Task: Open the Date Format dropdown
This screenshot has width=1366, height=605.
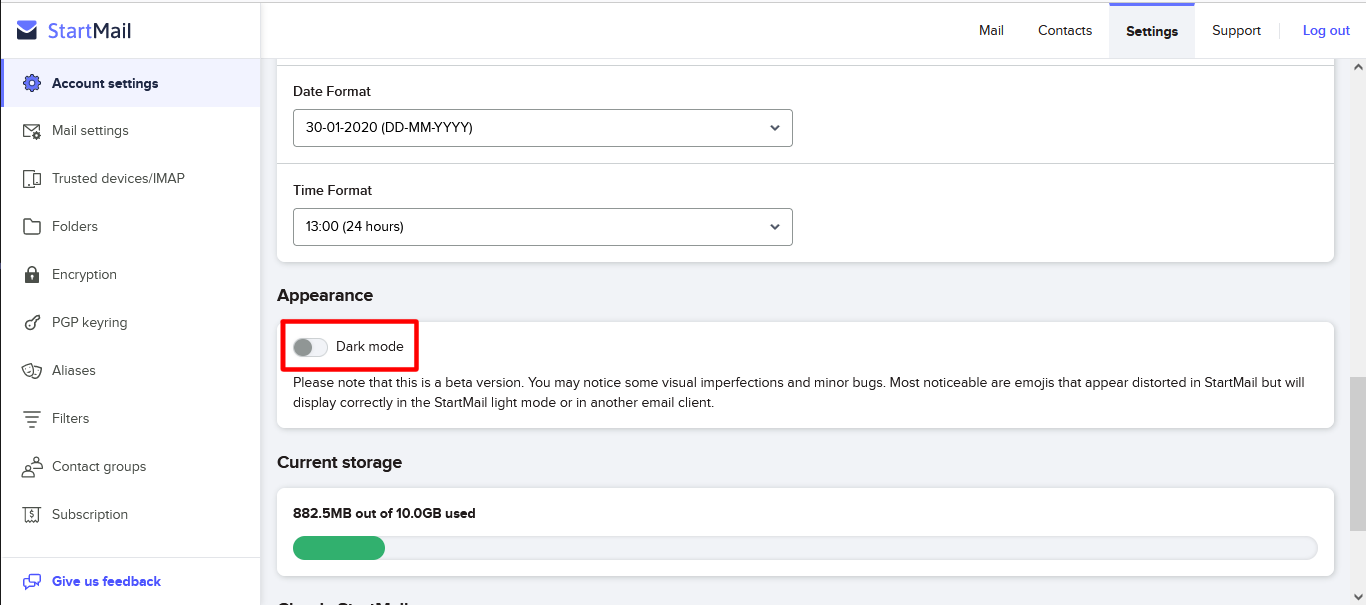Action: [x=543, y=128]
